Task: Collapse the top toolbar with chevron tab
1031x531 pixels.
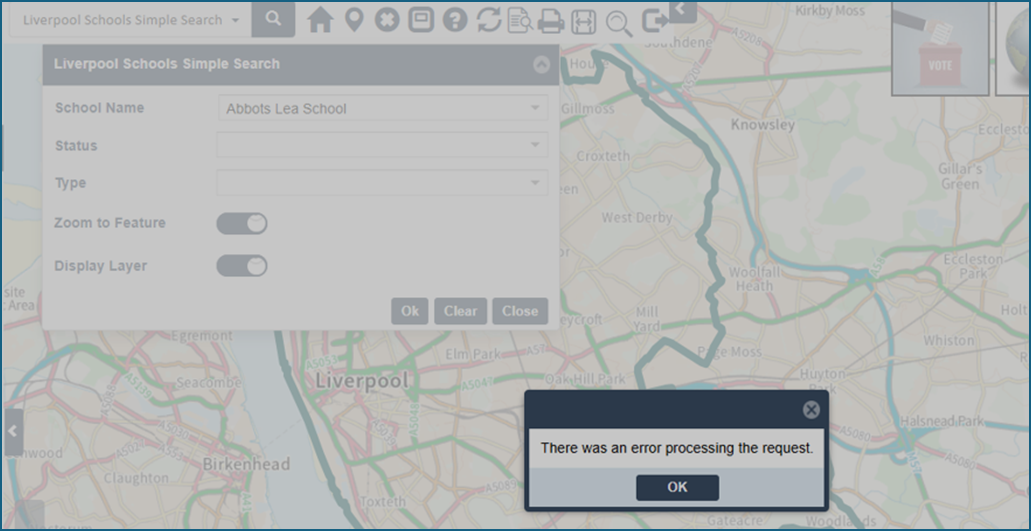Action: [x=683, y=10]
